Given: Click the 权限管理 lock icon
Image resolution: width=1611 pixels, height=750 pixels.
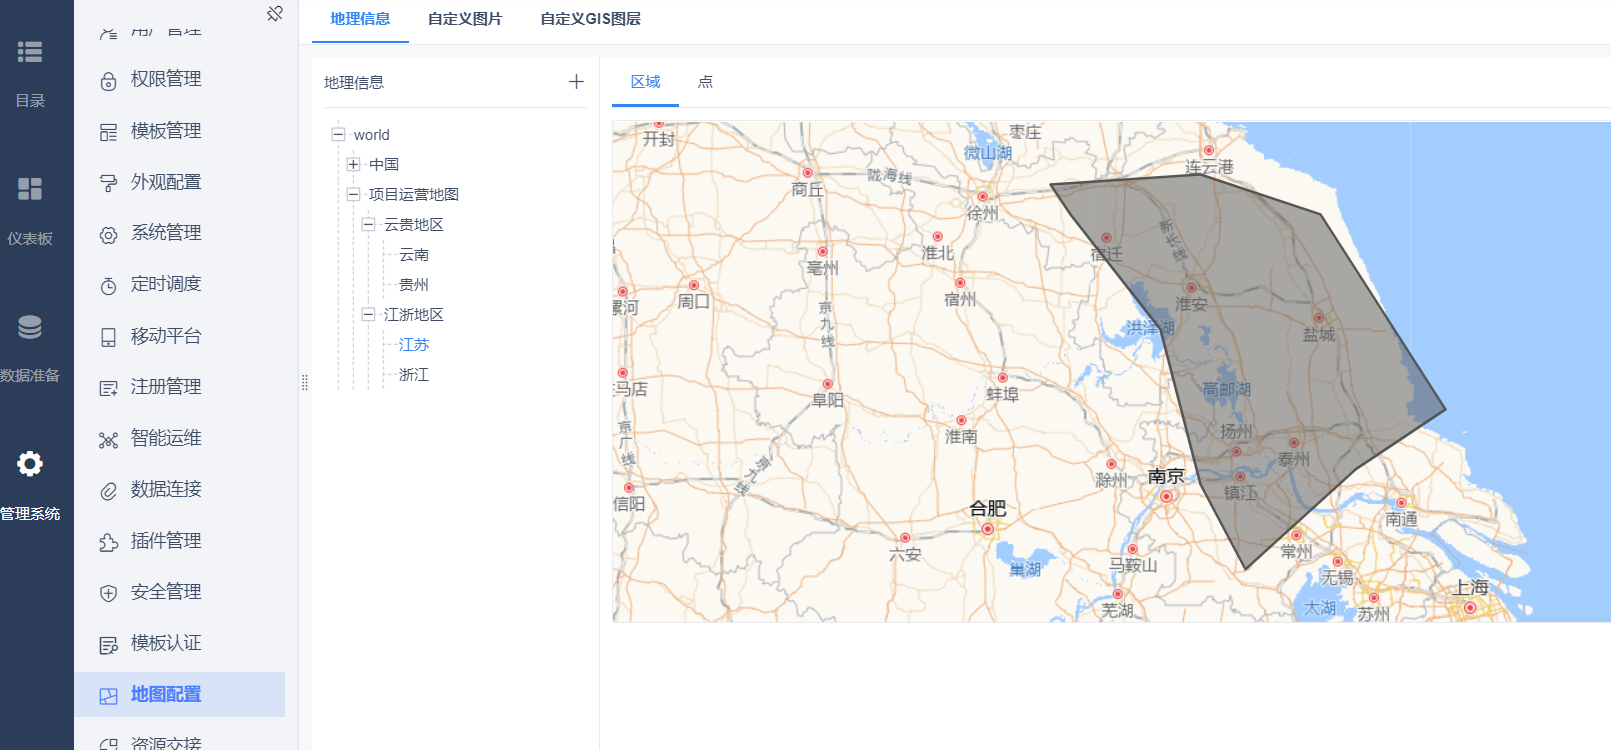Looking at the screenshot, I should pos(108,81).
